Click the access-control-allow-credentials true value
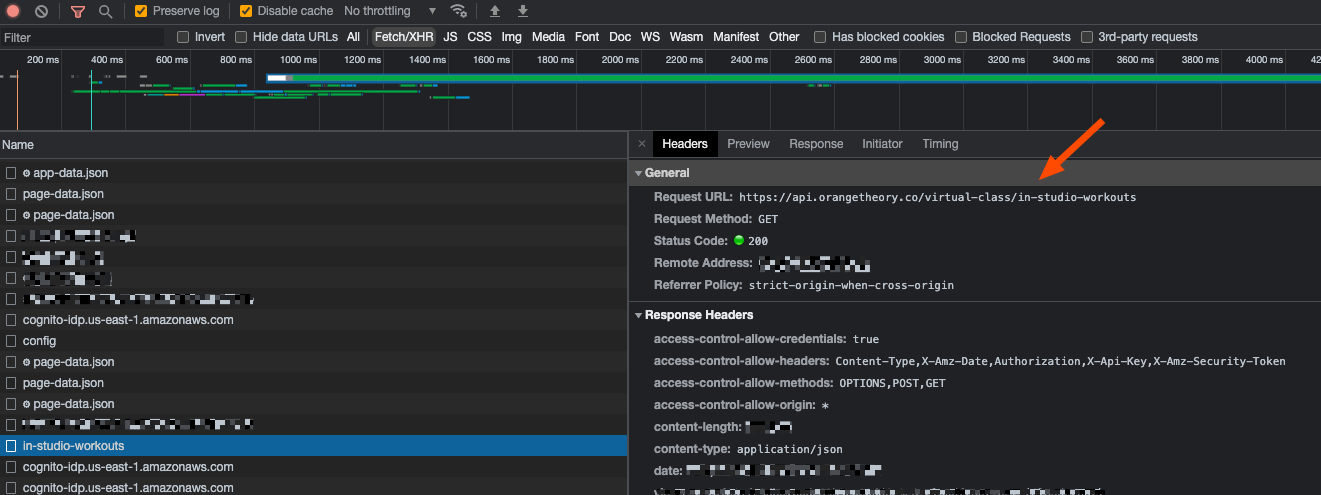This screenshot has width=1321, height=495. [866, 339]
